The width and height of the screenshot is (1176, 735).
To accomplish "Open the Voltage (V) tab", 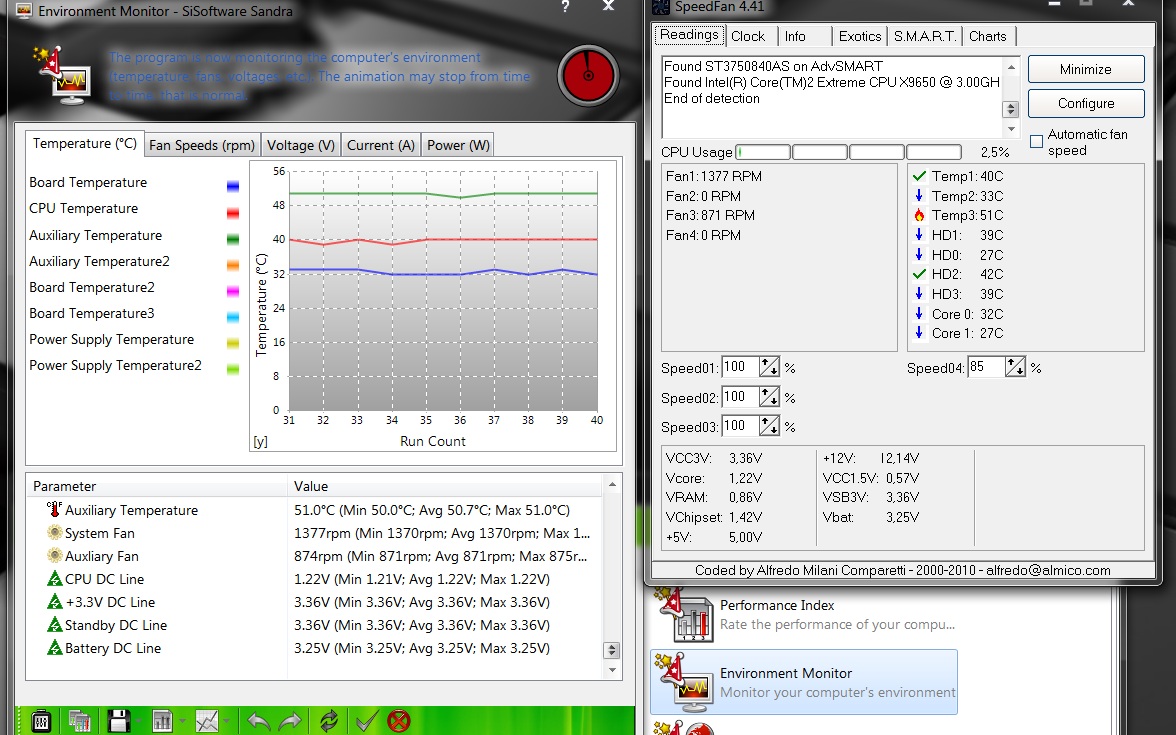I will click(301, 146).
